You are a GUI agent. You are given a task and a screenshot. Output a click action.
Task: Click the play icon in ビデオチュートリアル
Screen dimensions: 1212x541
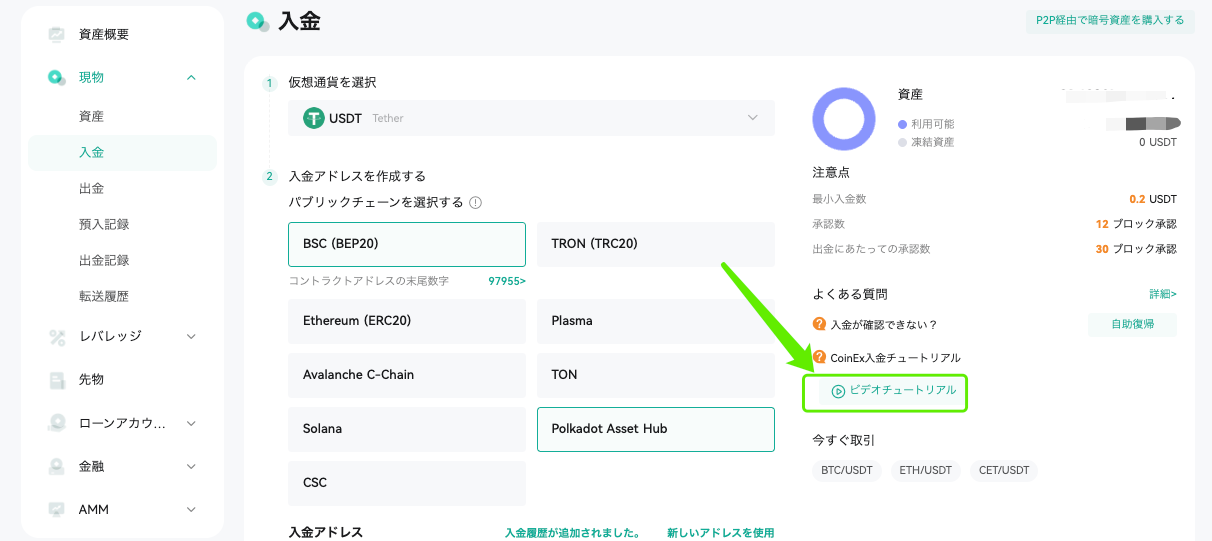coord(838,391)
